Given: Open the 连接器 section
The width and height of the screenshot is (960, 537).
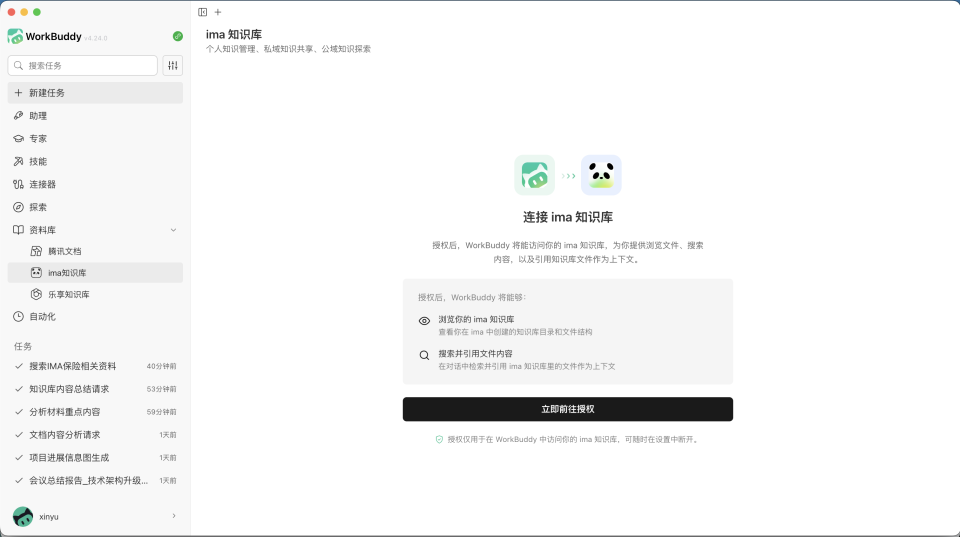Looking at the screenshot, I should [x=95, y=184].
